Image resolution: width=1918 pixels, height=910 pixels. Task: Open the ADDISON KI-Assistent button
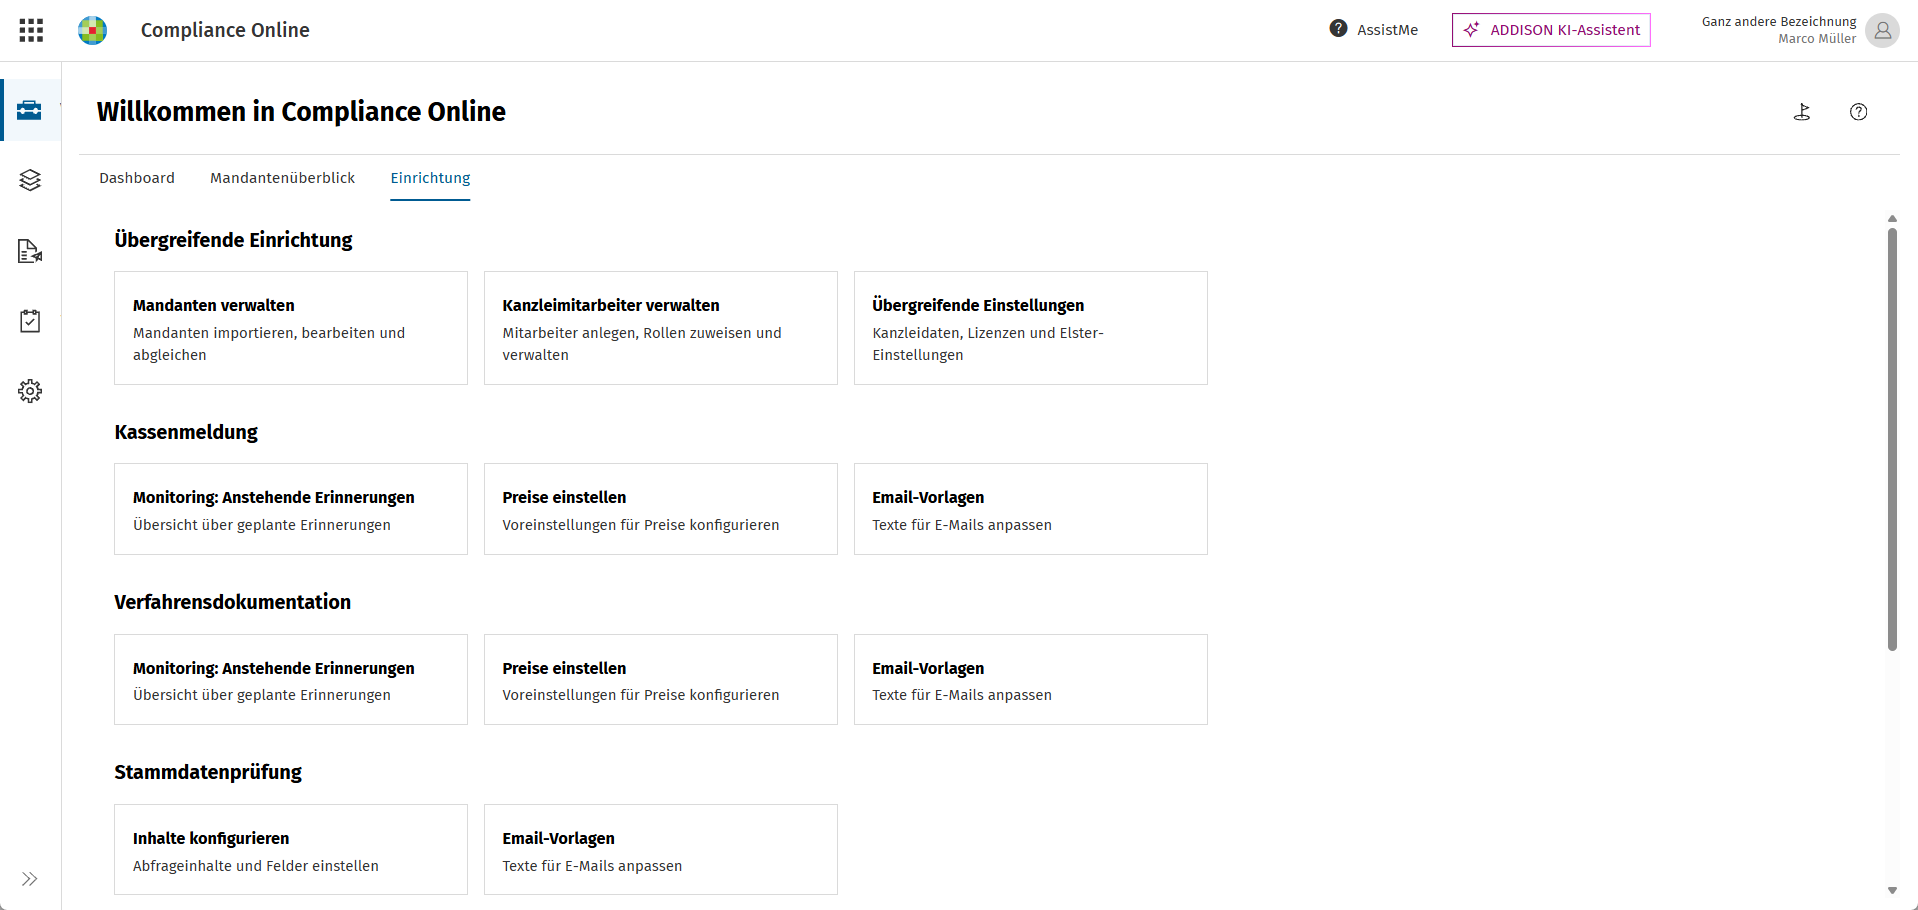click(x=1551, y=30)
